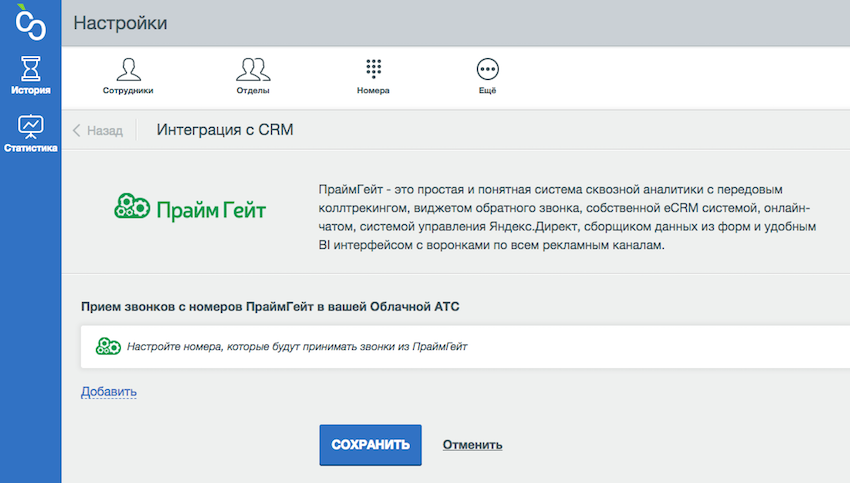This screenshot has height=483, width=850.
Task: Click the Отделы tab label
Action: click(x=253, y=91)
